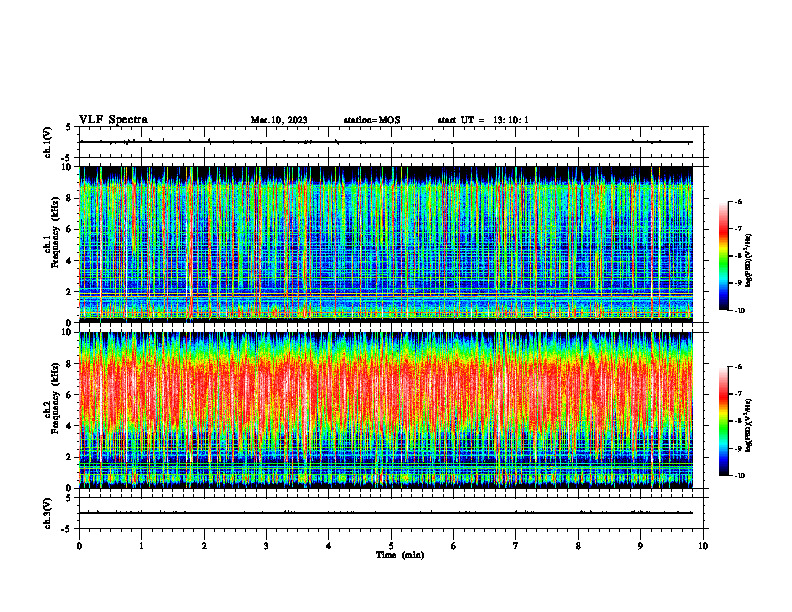Click time axis tick label "10"
792x612 pixels.
tap(703, 546)
